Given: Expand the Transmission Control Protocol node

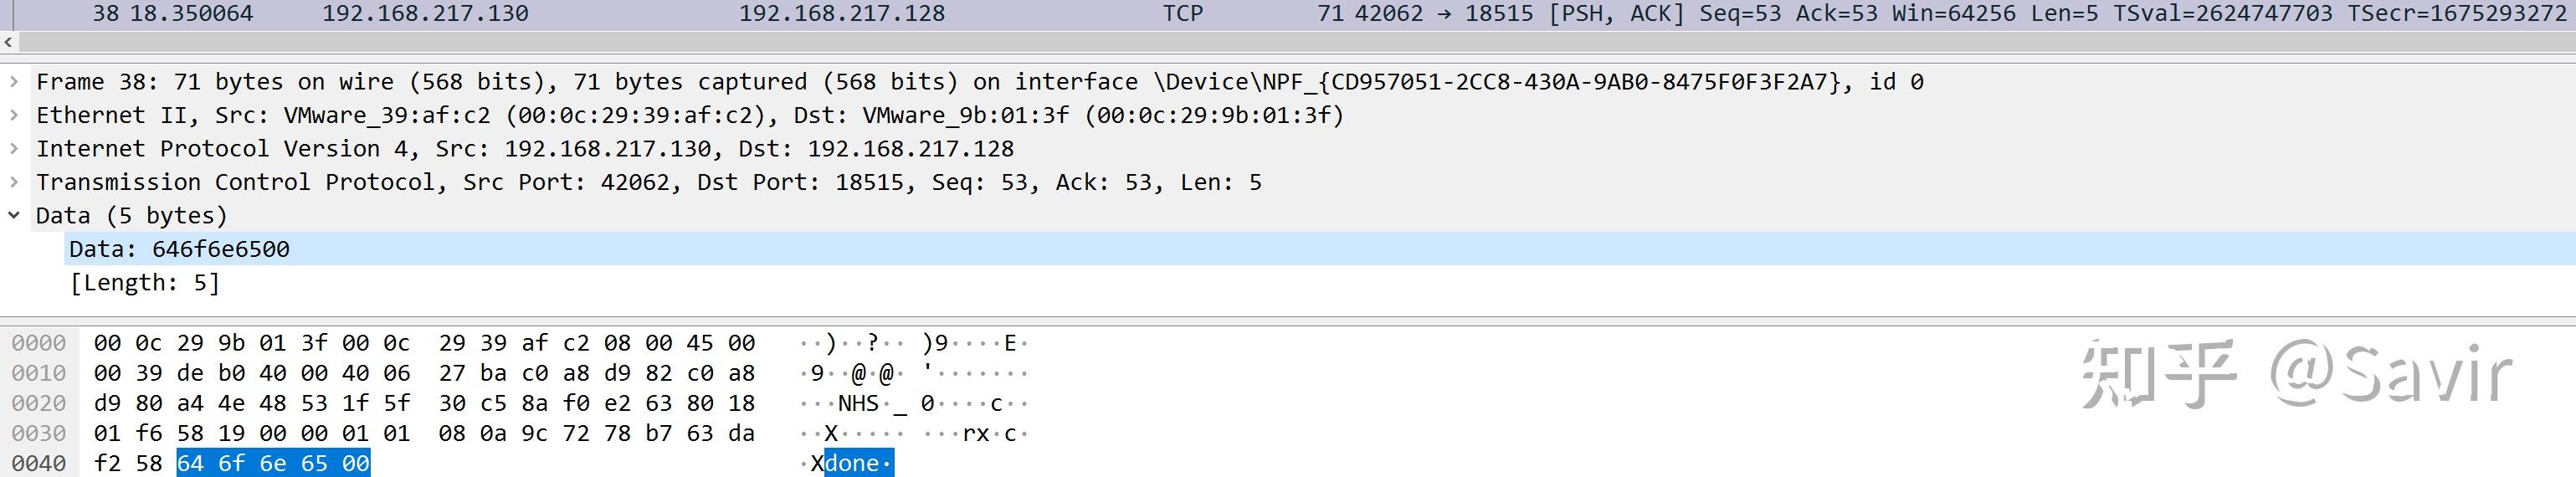Looking at the screenshot, I should coord(13,182).
